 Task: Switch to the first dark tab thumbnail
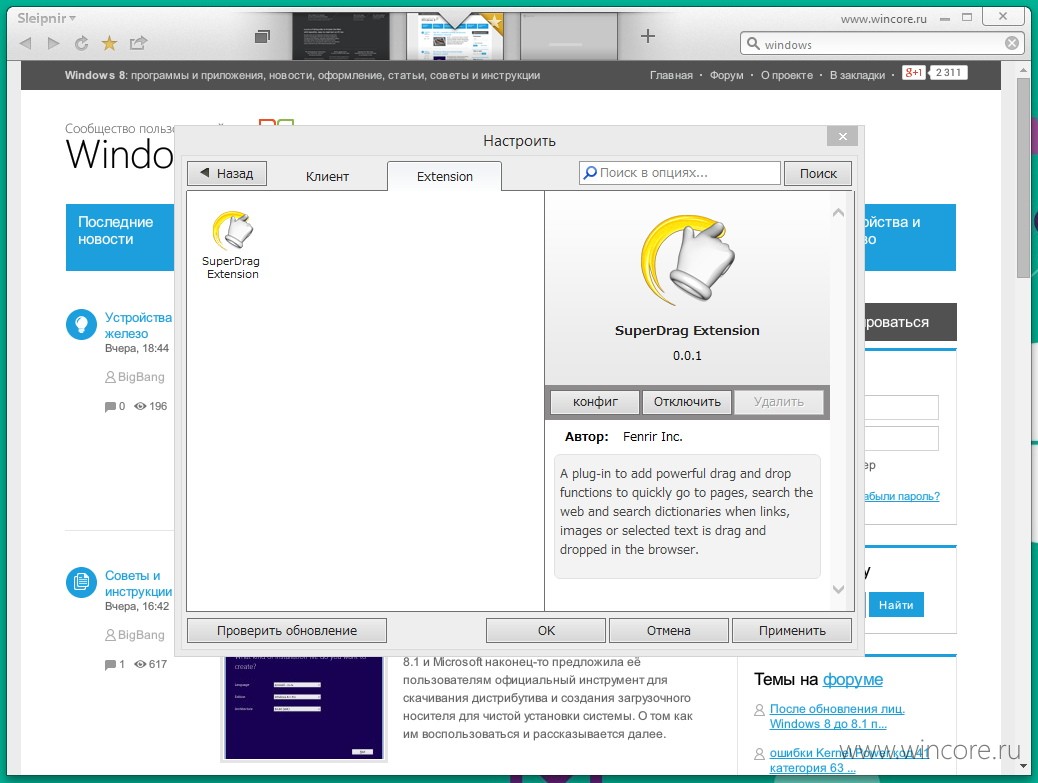(341, 36)
